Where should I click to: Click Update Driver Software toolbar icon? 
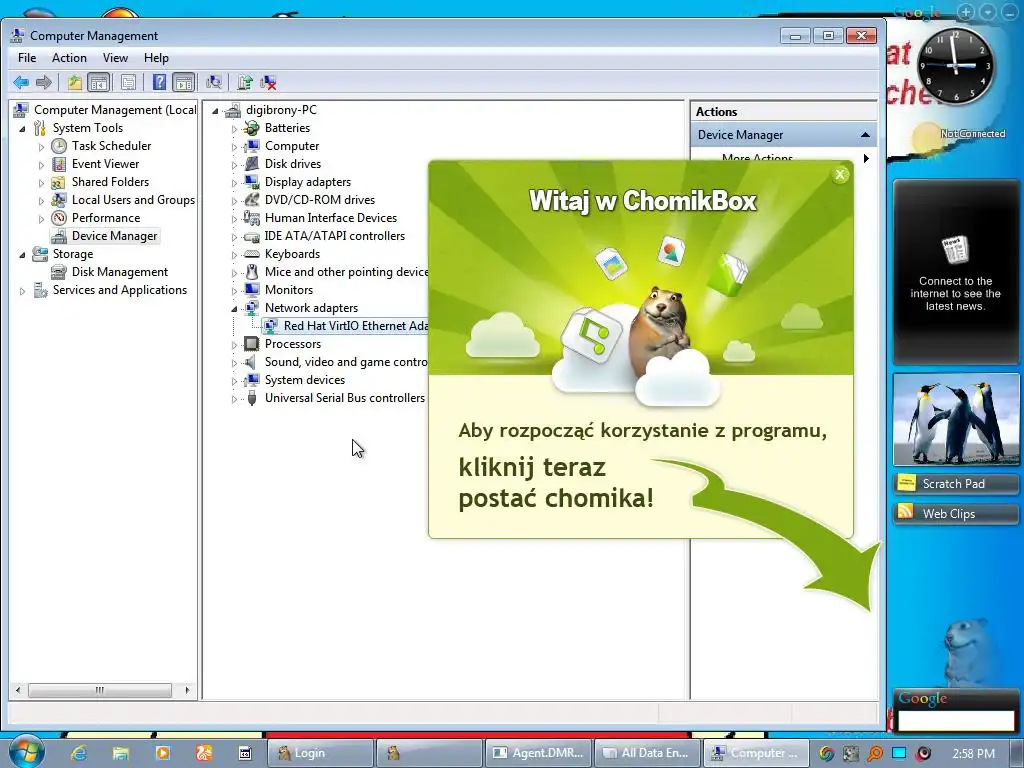245,82
